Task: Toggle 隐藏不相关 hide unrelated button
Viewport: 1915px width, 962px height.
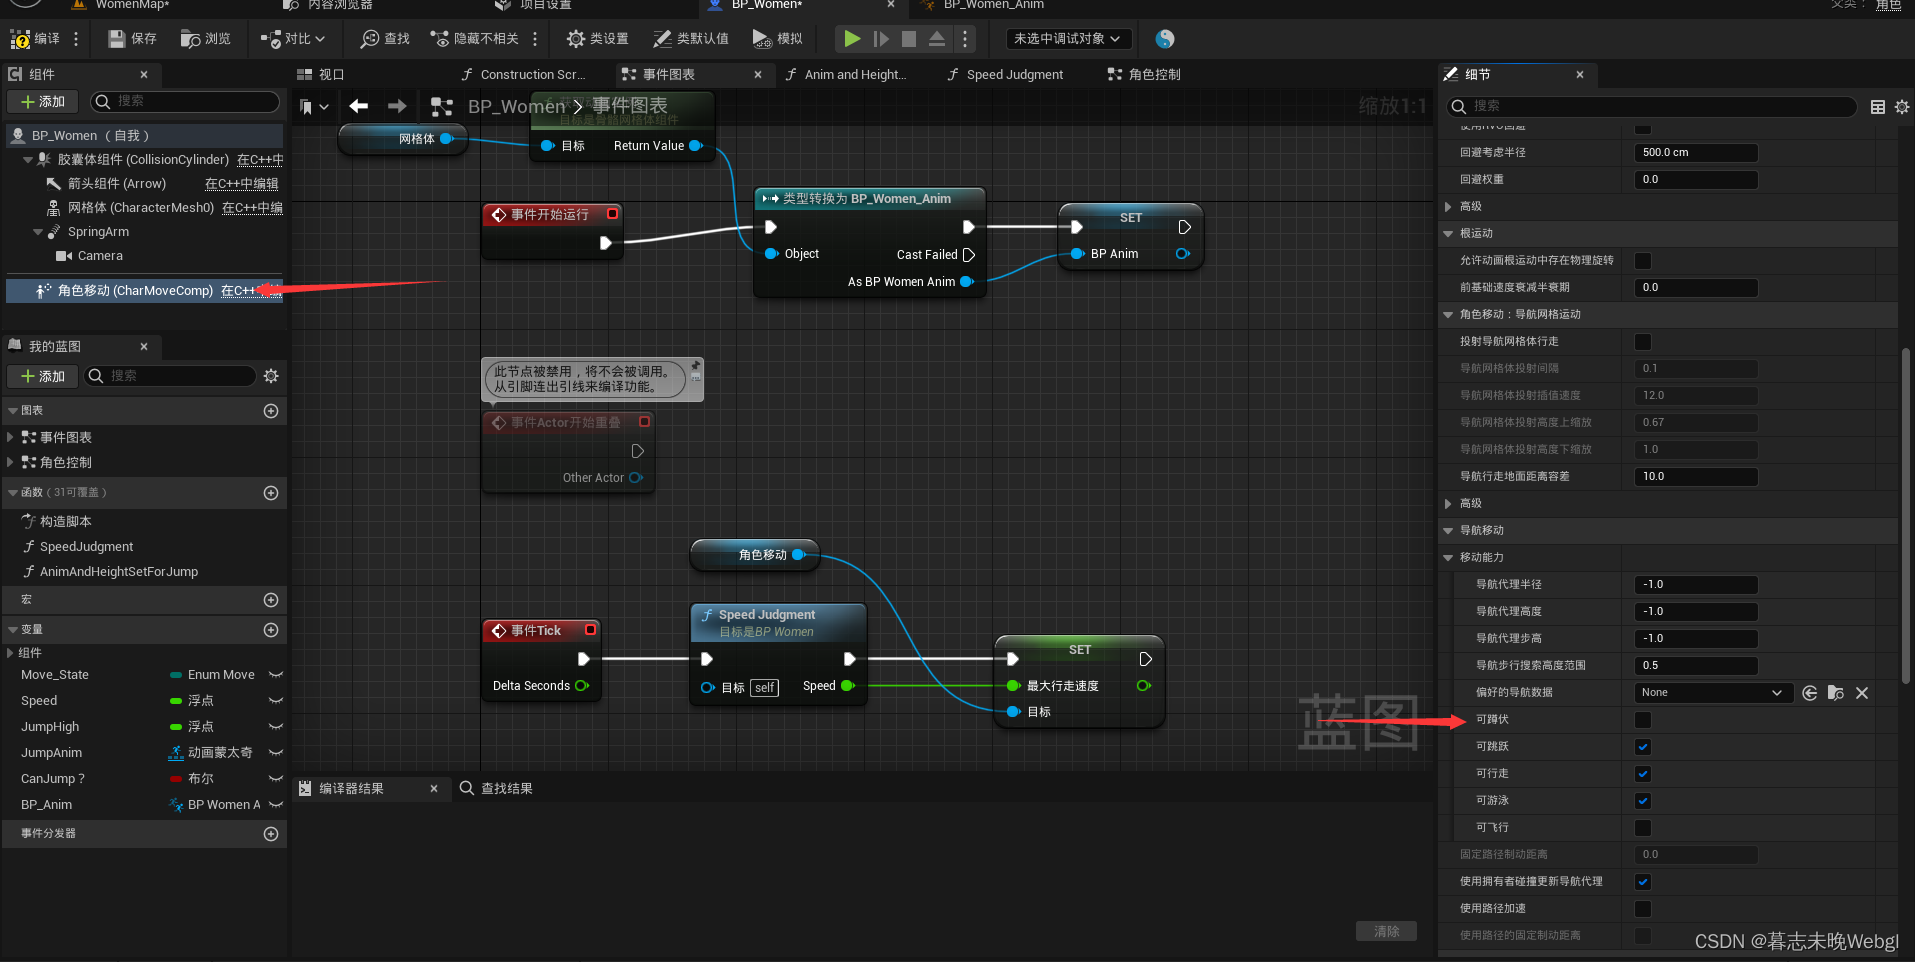Action: tap(475, 39)
